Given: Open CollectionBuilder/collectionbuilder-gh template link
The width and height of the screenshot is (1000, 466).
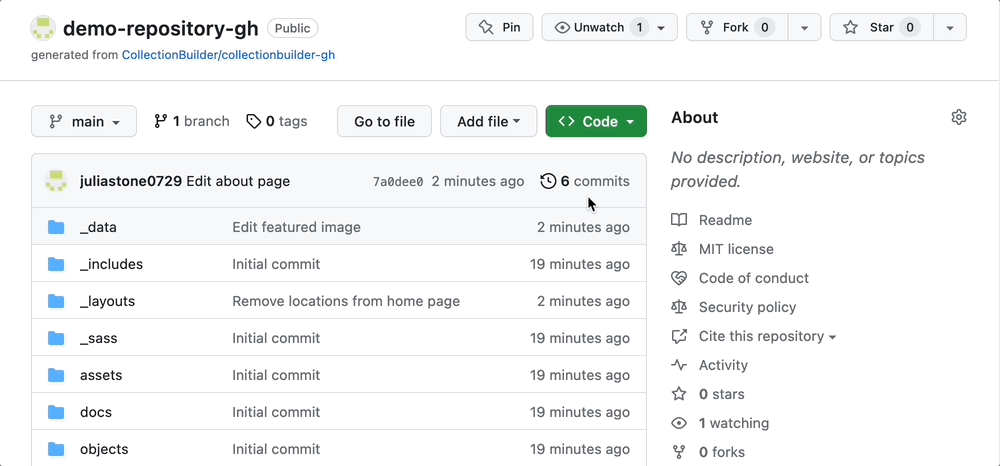Looking at the screenshot, I should click(228, 55).
